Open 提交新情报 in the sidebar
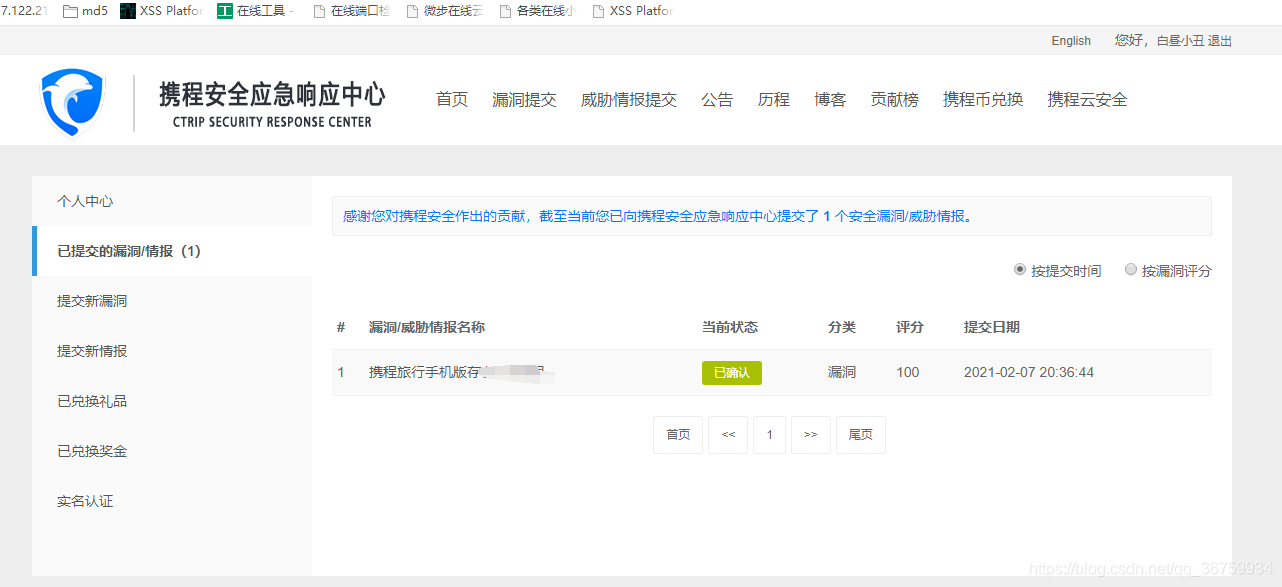 [172, 351]
